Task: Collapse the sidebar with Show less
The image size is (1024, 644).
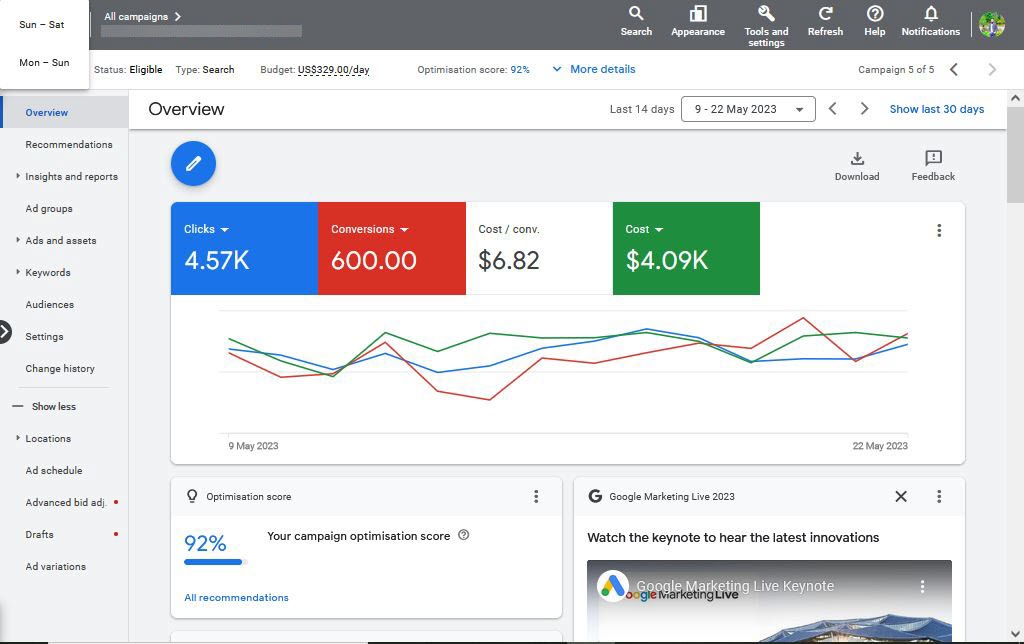Action: [44, 406]
